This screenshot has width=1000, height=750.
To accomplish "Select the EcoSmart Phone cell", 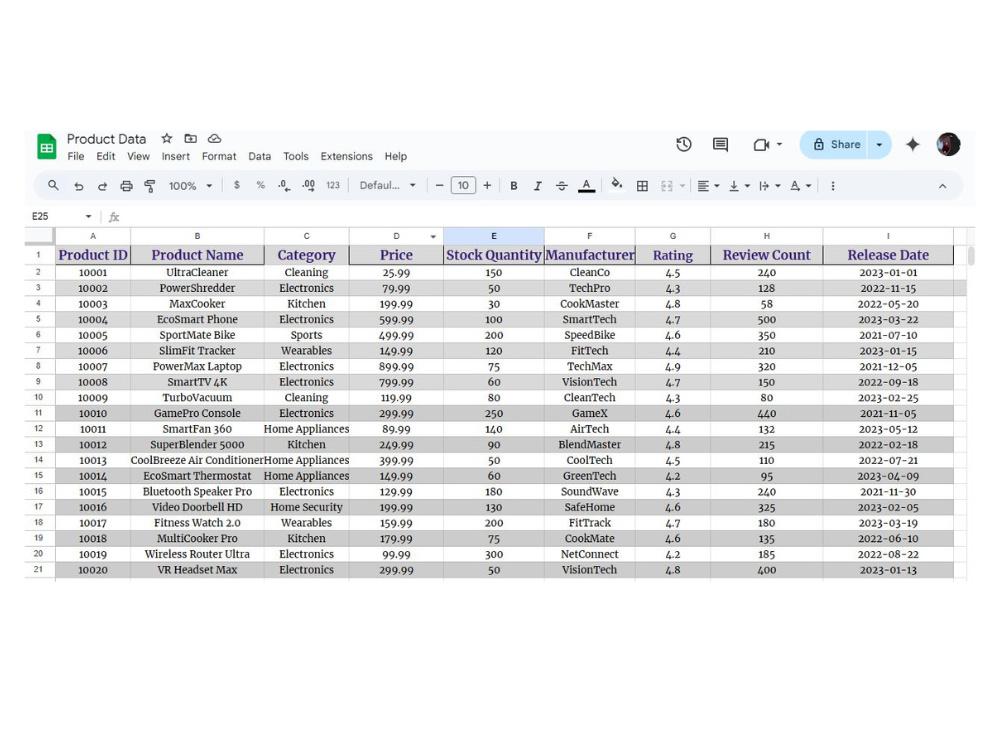I will coord(197,320).
